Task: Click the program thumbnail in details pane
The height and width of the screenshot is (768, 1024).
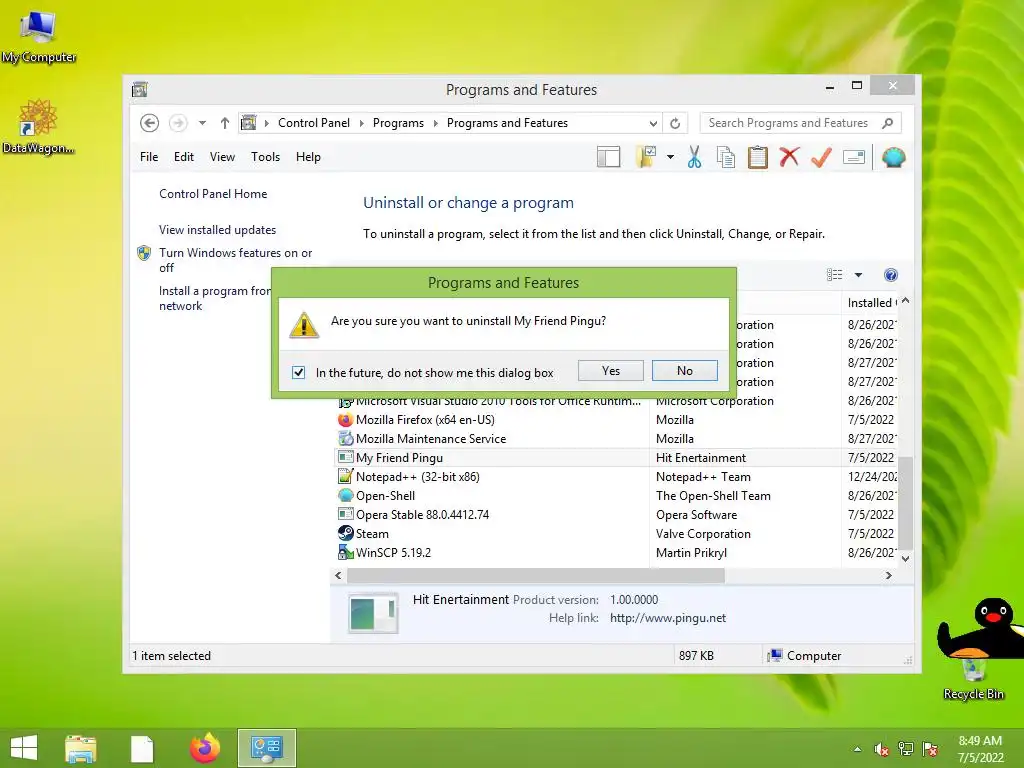Action: point(372,614)
